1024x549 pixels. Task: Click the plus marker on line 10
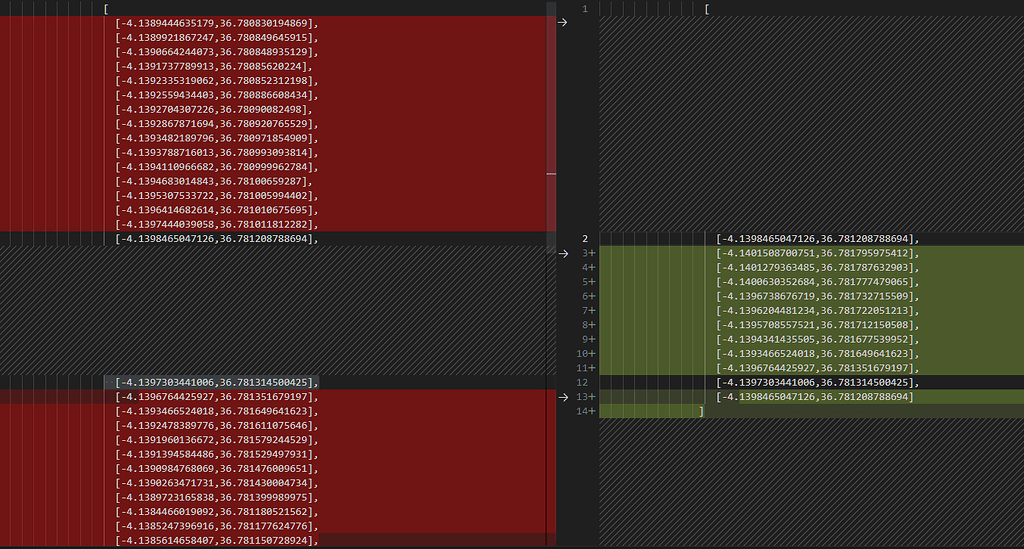(x=592, y=354)
